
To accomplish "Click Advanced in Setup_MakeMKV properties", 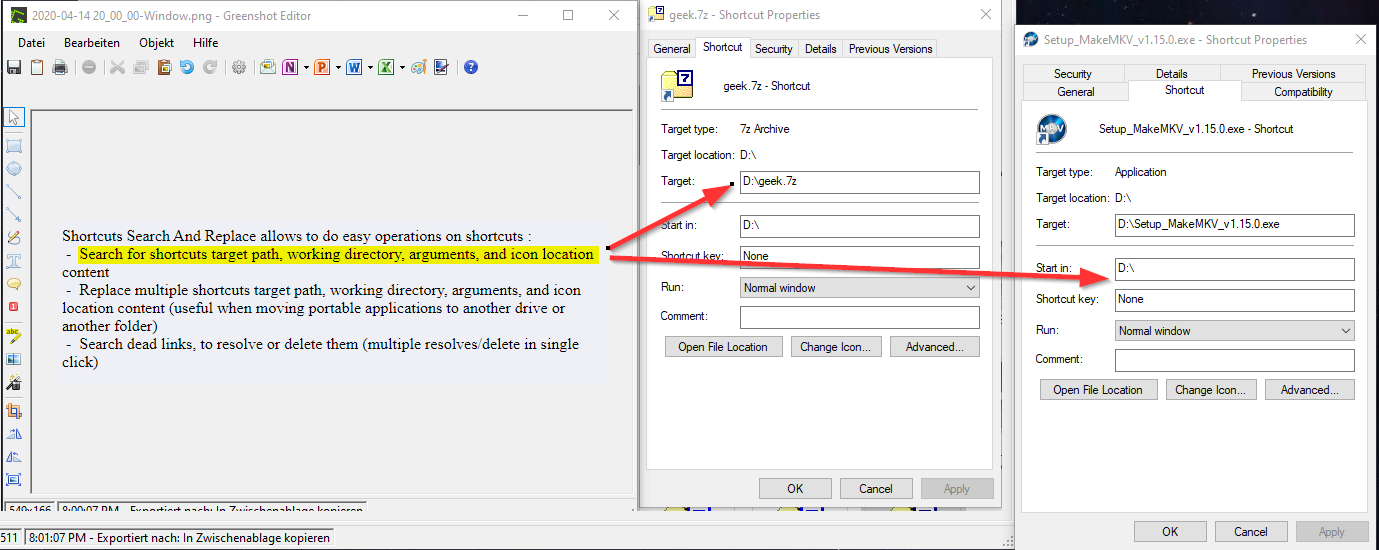I will click(x=1310, y=390).
